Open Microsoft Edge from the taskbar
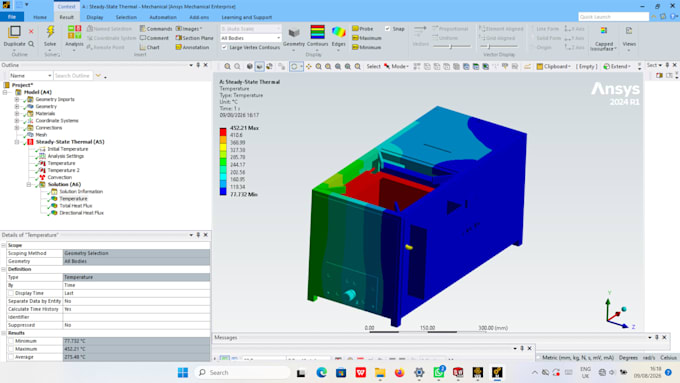680x383 pixels. 321,373
